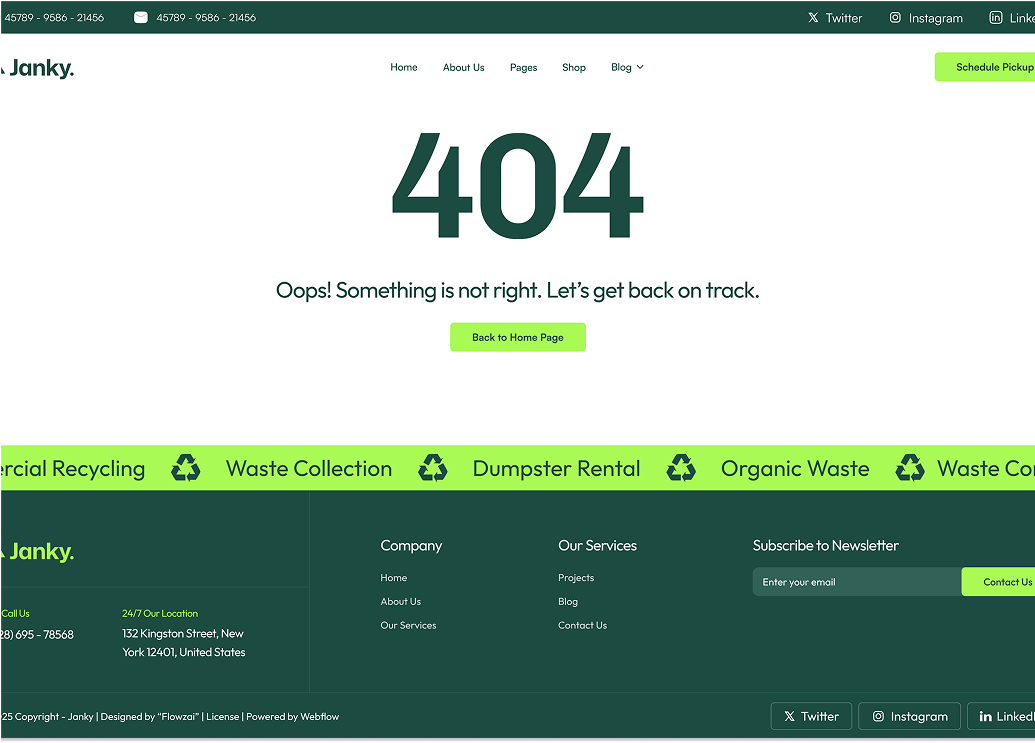Open the X (Twitter) icon in the top bar
This screenshot has height=743, width=1035.
coord(816,17)
